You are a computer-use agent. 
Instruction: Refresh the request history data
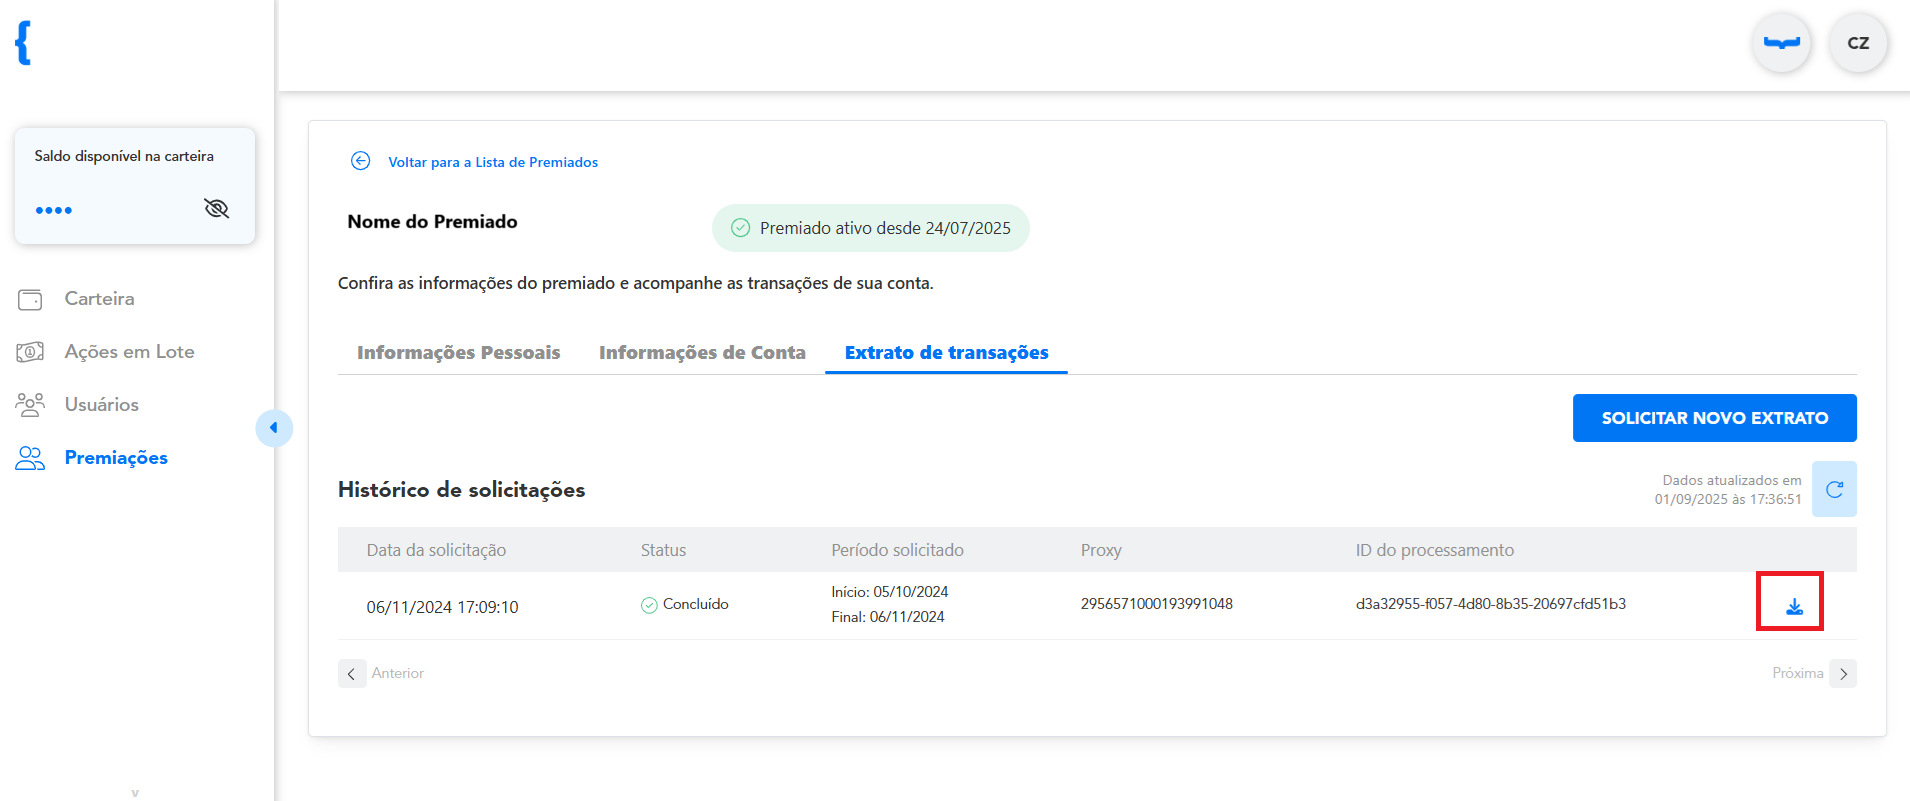point(1834,489)
